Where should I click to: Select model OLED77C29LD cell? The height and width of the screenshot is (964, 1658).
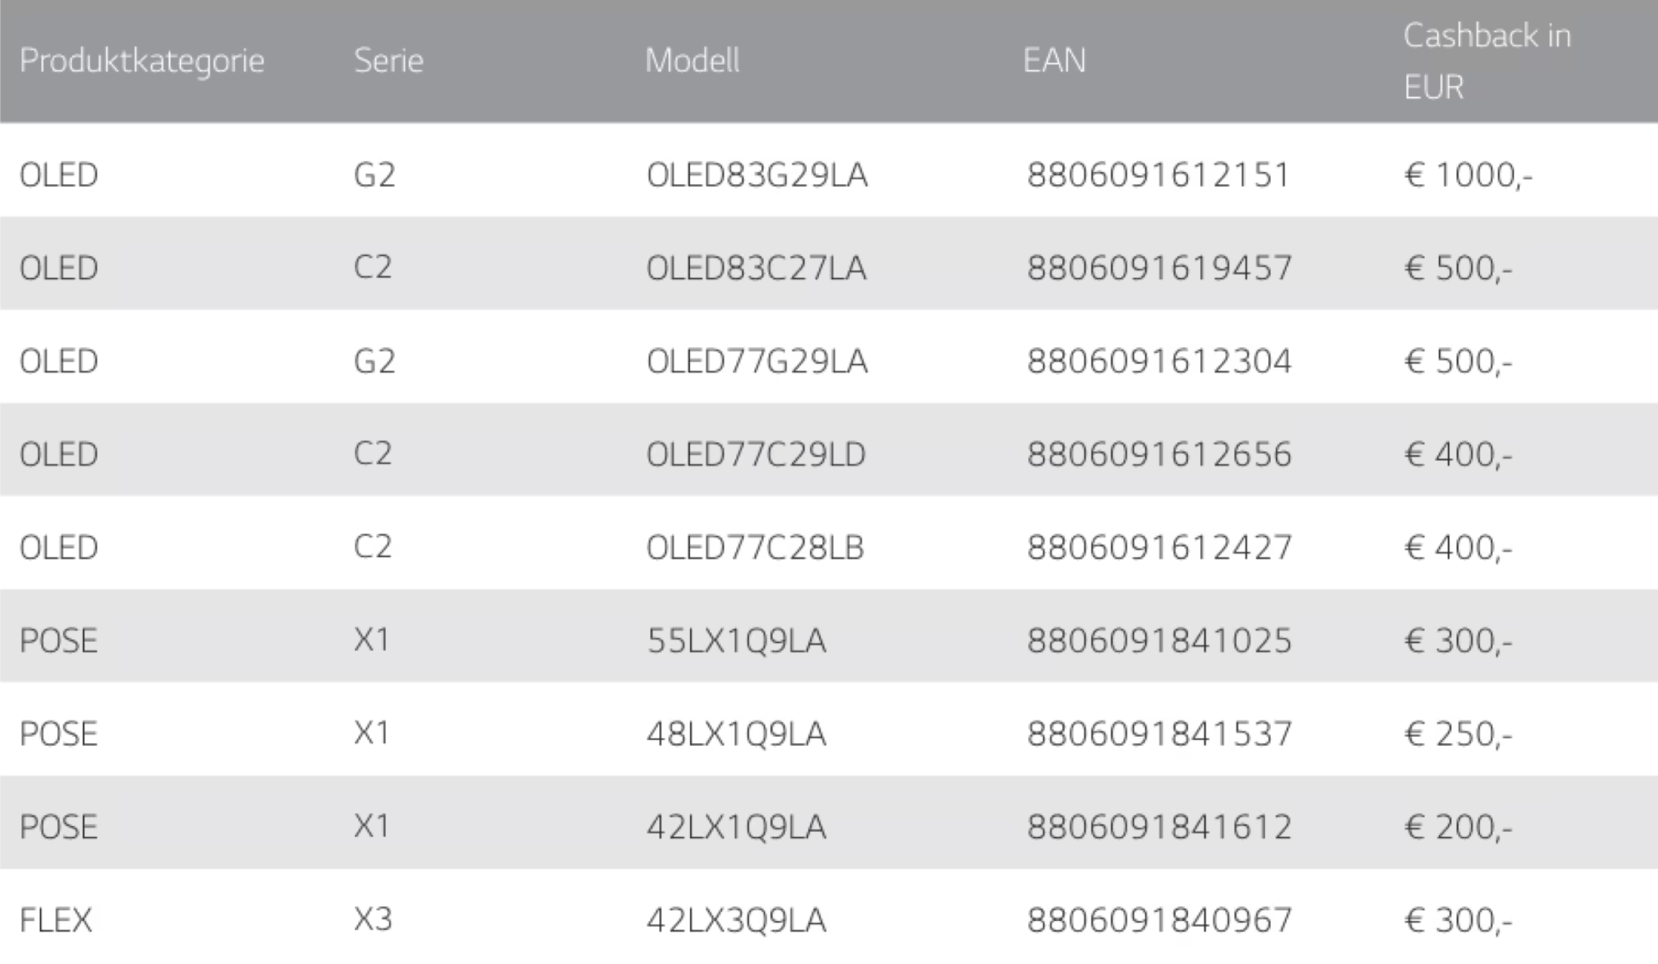[755, 454]
